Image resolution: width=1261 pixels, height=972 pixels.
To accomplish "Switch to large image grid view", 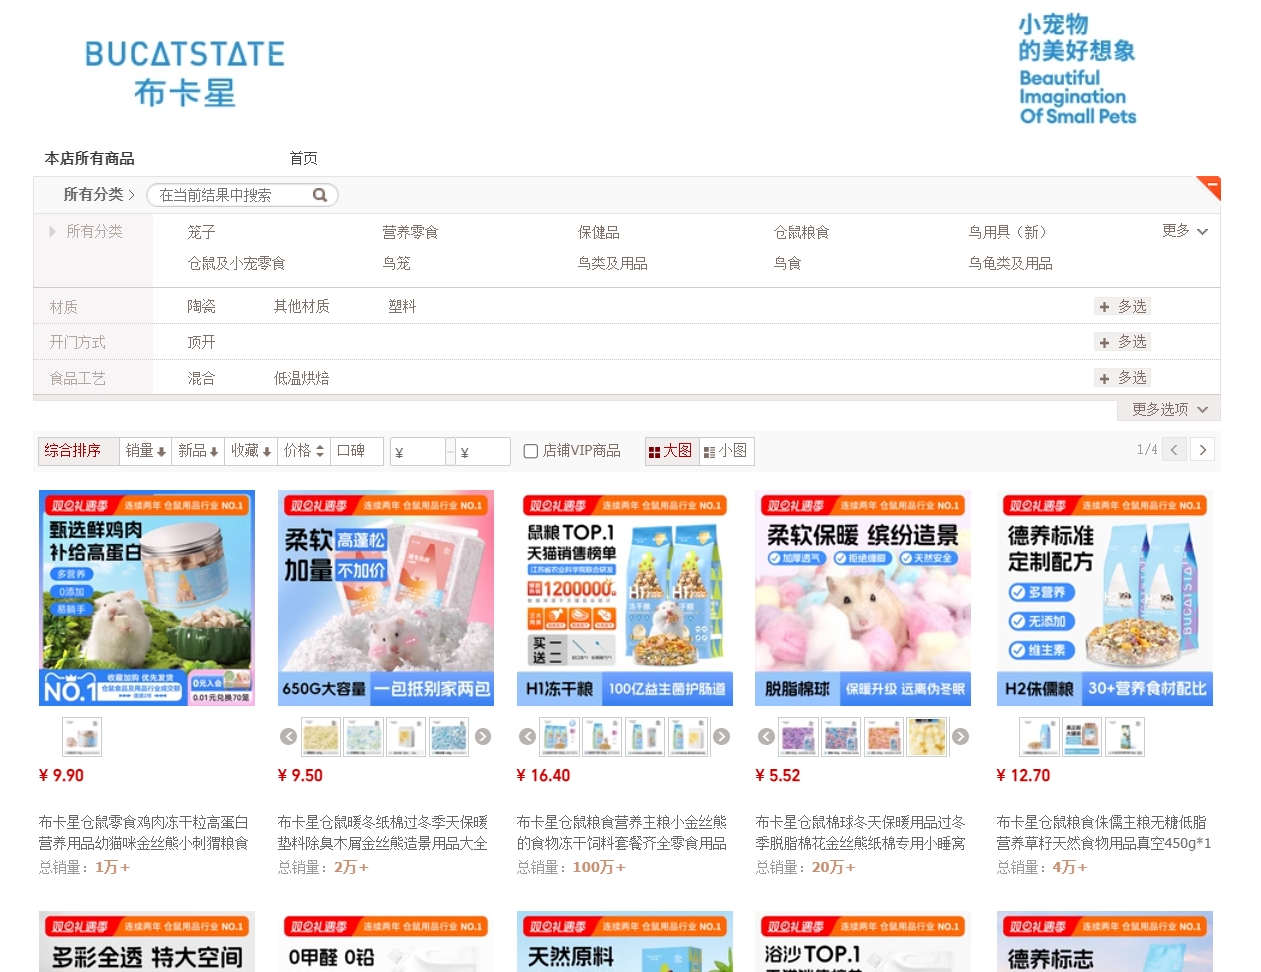I will (x=670, y=451).
